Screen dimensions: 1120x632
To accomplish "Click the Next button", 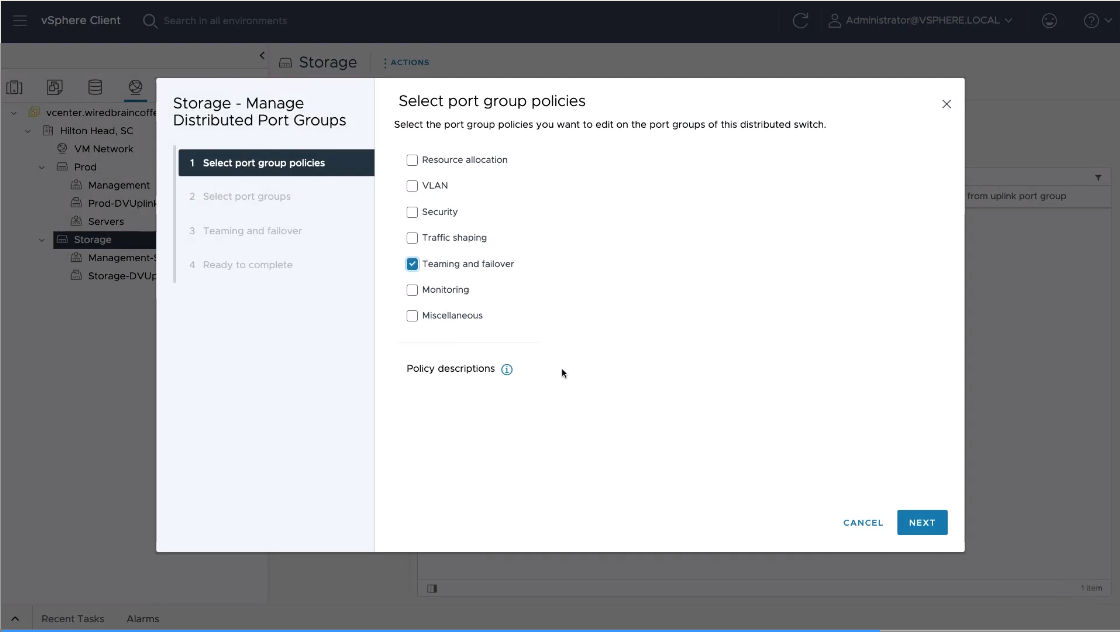I will click(x=921, y=523).
